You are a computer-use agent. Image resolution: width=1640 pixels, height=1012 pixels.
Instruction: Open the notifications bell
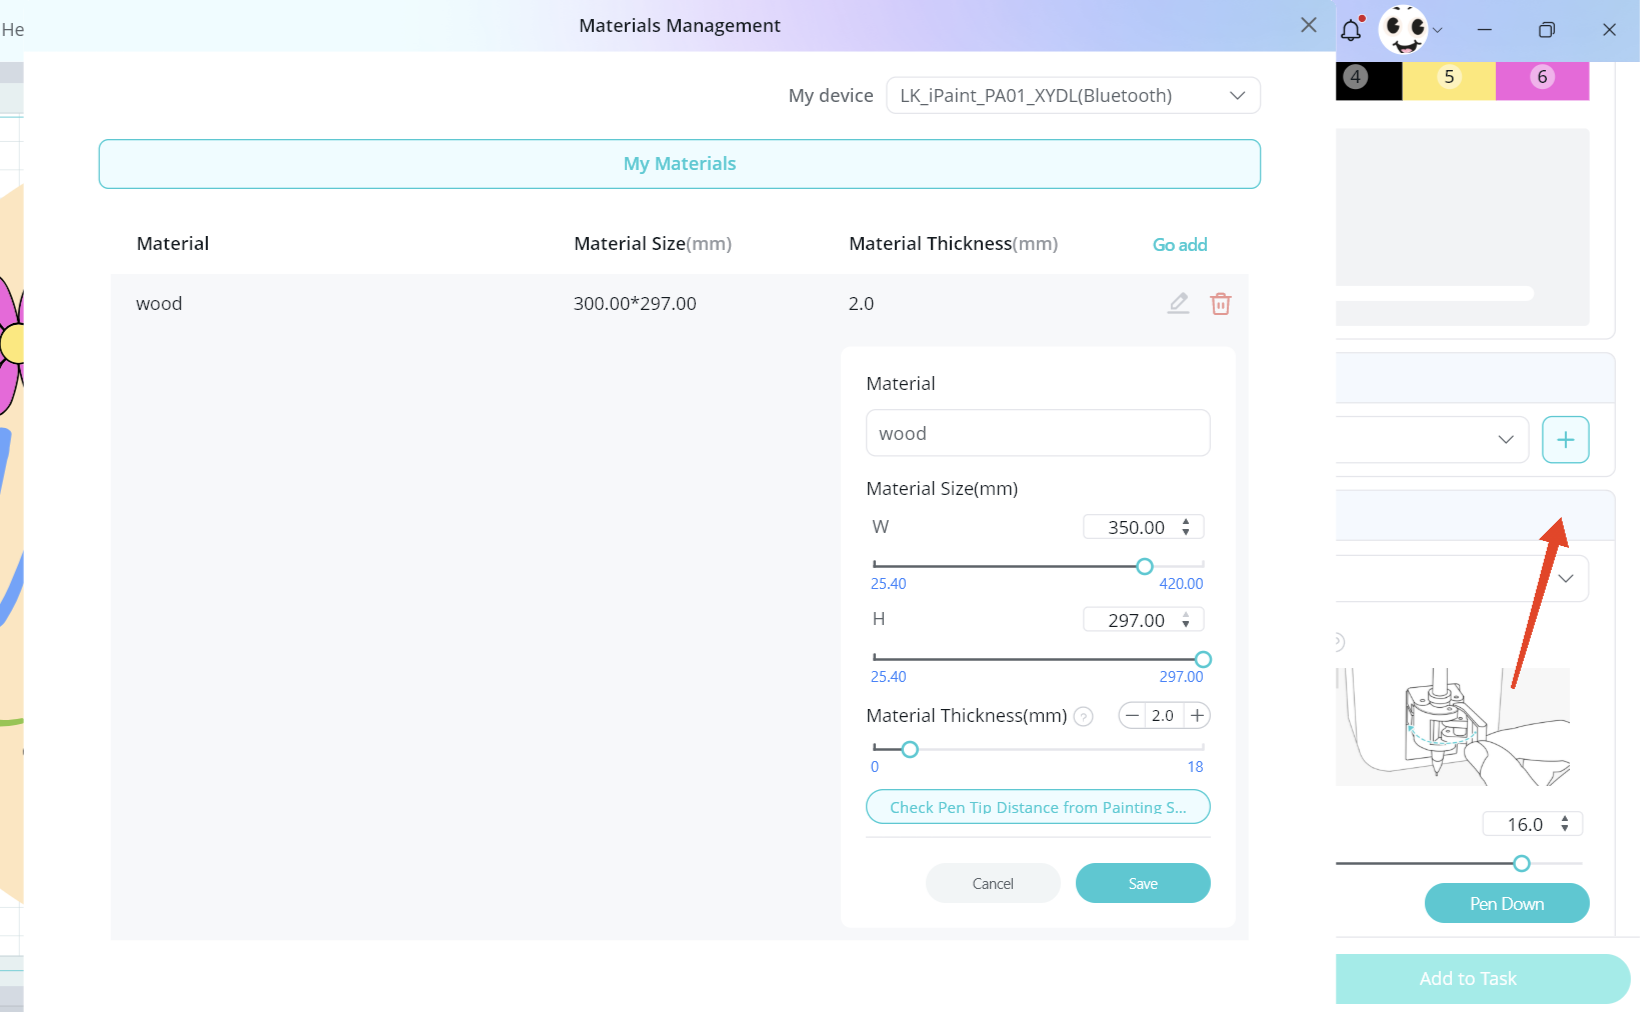tap(1352, 29)
